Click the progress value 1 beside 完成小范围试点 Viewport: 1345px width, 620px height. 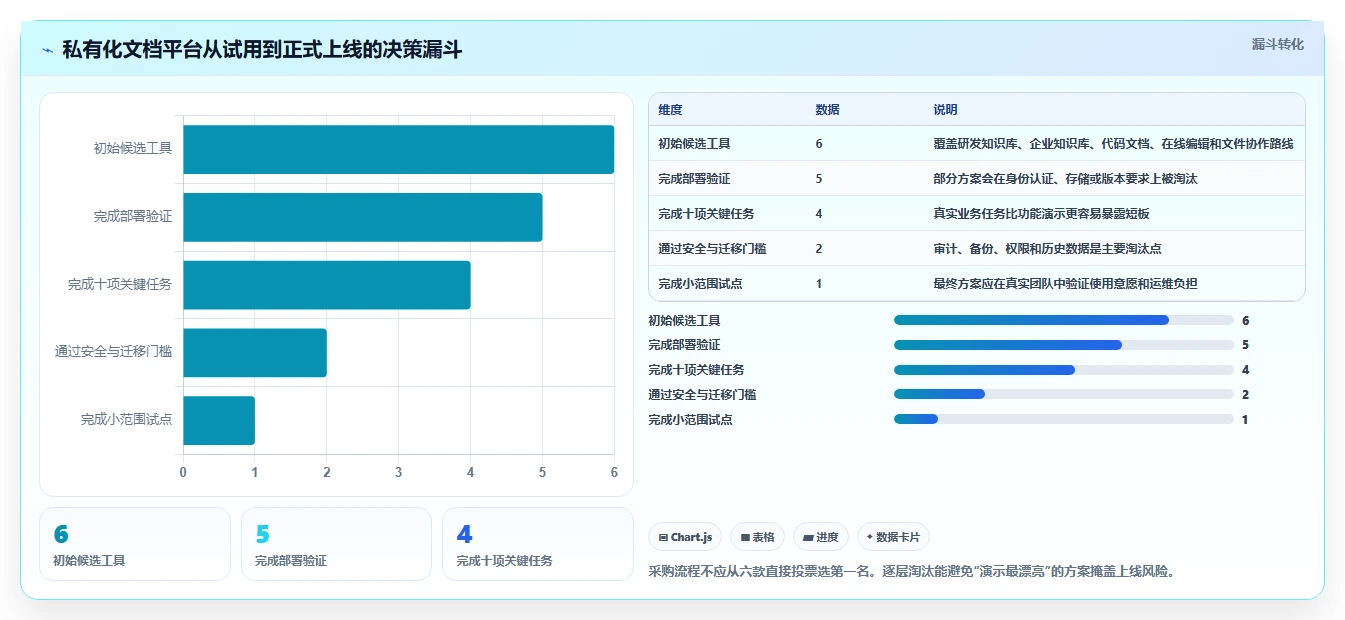(1245, 420)
